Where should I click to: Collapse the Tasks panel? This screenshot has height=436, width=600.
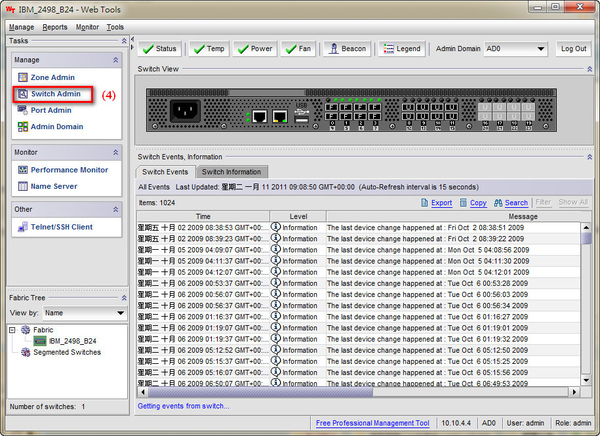(124, 41)
